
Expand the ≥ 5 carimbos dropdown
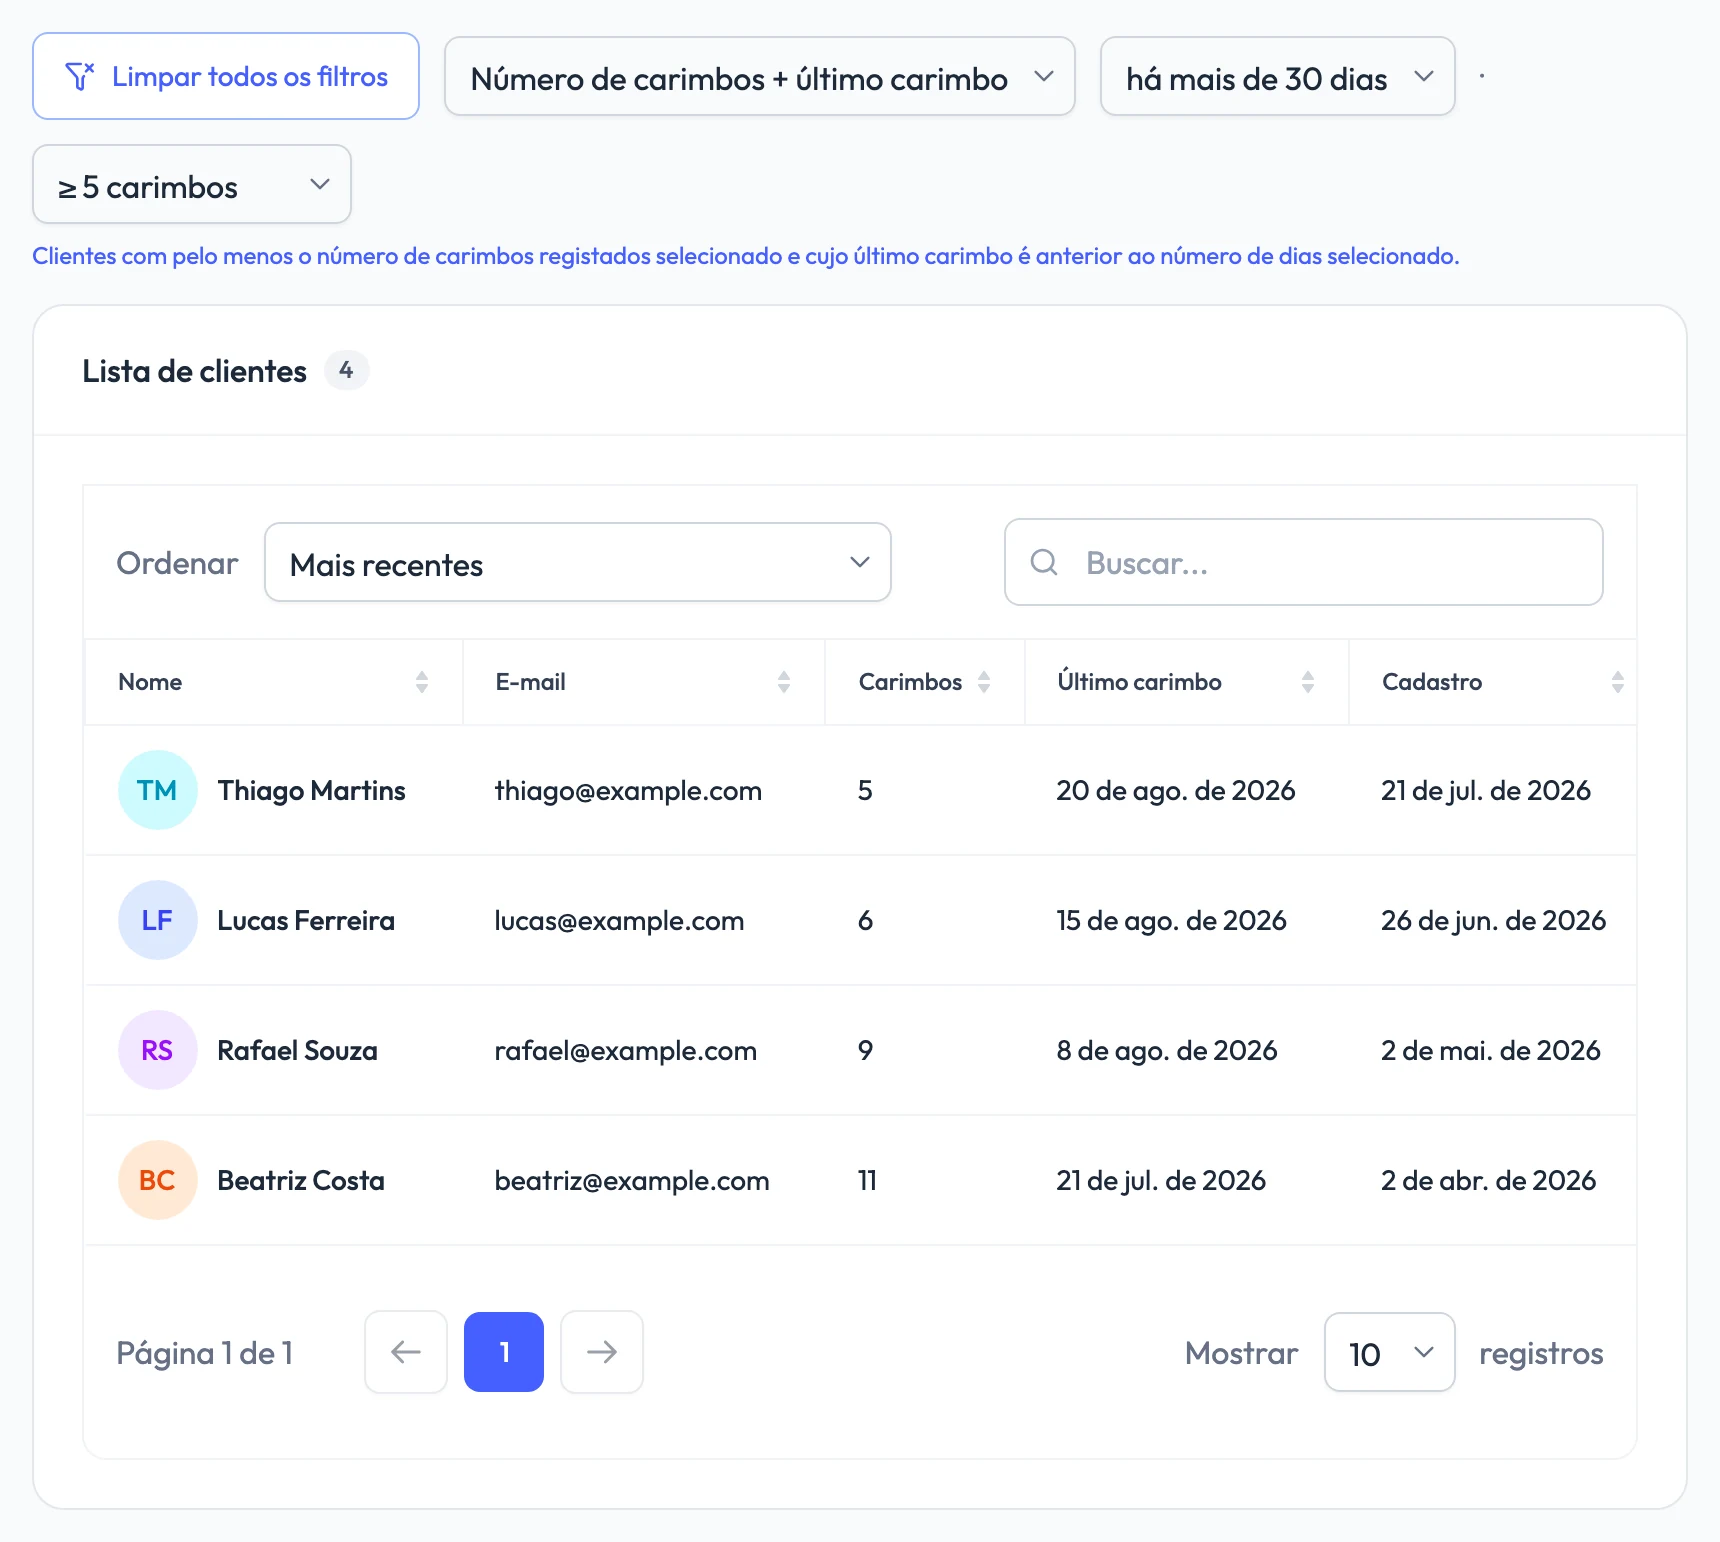tap(192, 185)
